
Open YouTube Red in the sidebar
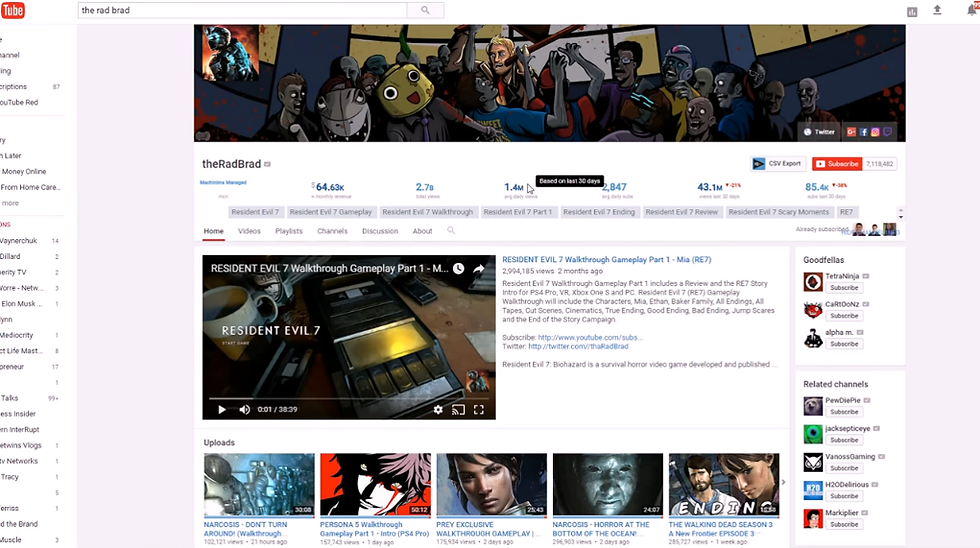pos(19,102)
